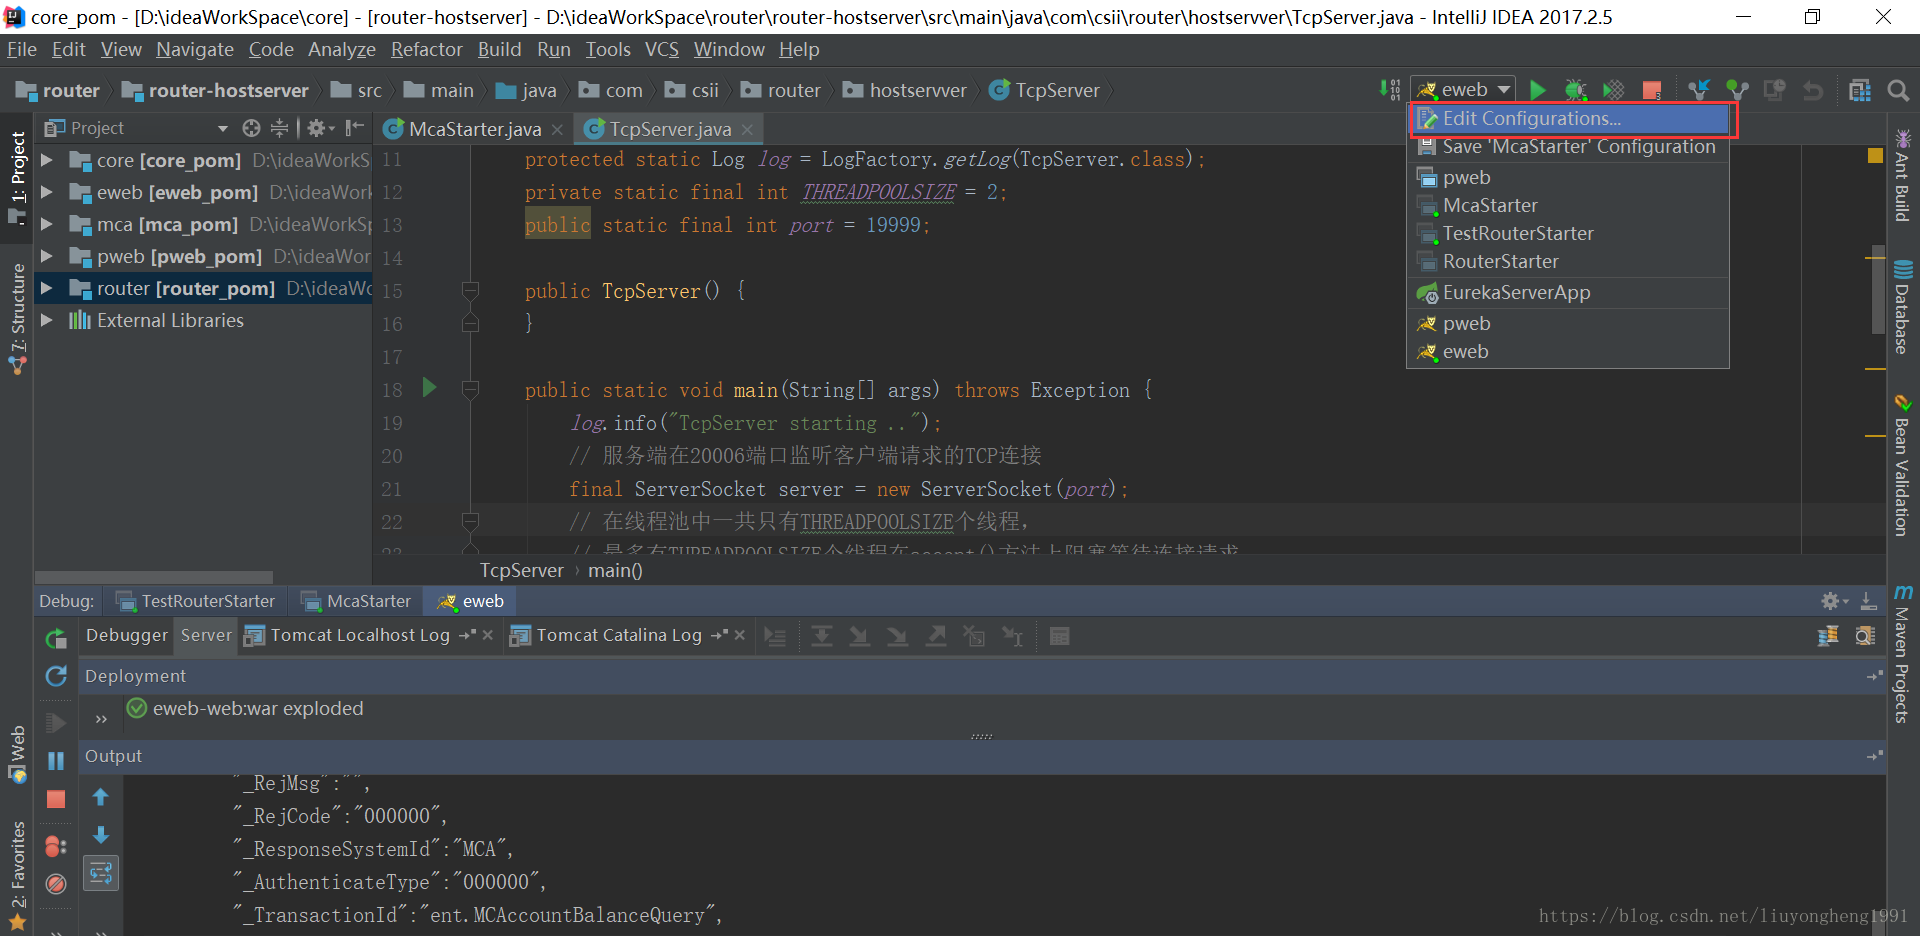Start debugging with the green bug icon
Image resolution: width=1920 pixels, height=936 pixels.
click(1576, 90)
